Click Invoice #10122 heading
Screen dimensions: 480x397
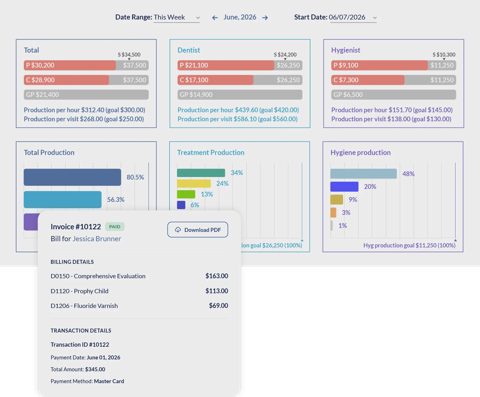76,227
